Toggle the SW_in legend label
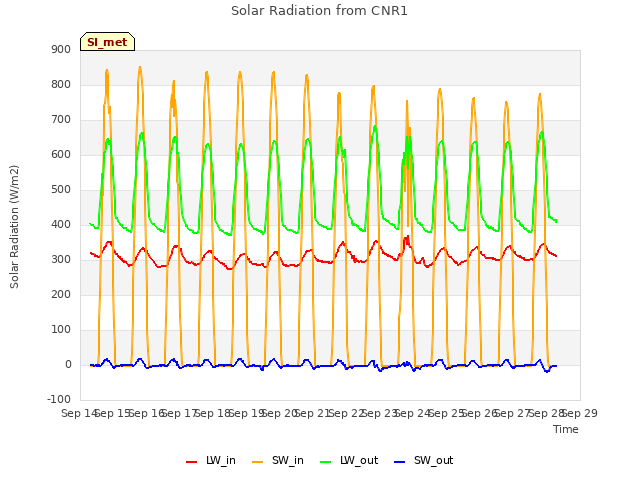640x480 pixels. [288, 460]
